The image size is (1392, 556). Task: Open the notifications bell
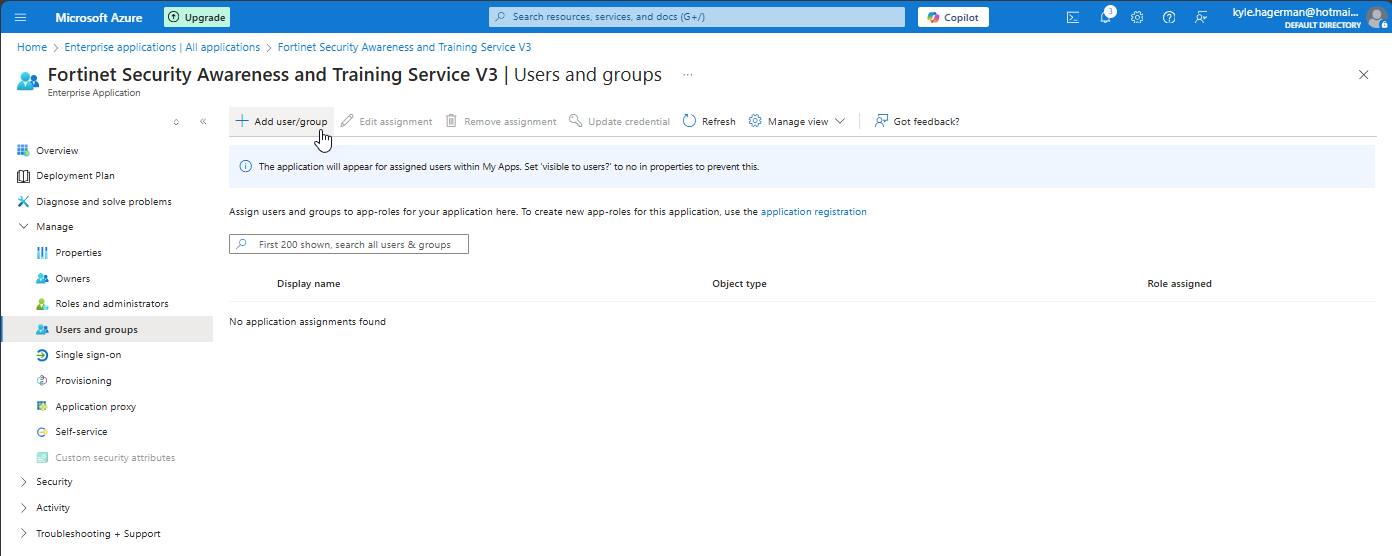(x=1105, y=17)
